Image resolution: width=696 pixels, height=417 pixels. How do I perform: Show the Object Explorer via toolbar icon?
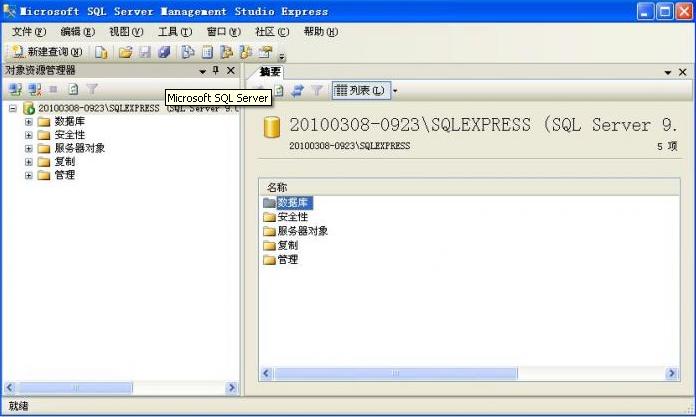tap(226, 52)
